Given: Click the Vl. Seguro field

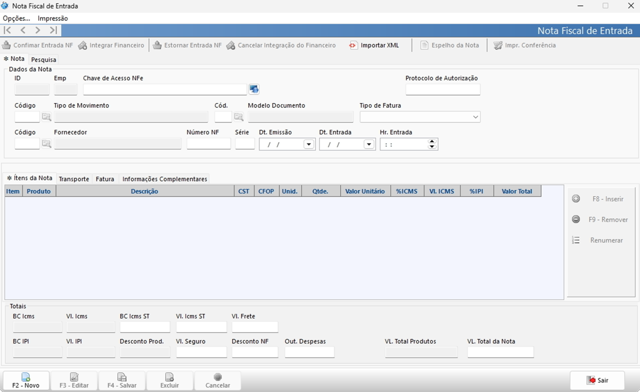Looking at the screenshot, I should click(201, 352).
